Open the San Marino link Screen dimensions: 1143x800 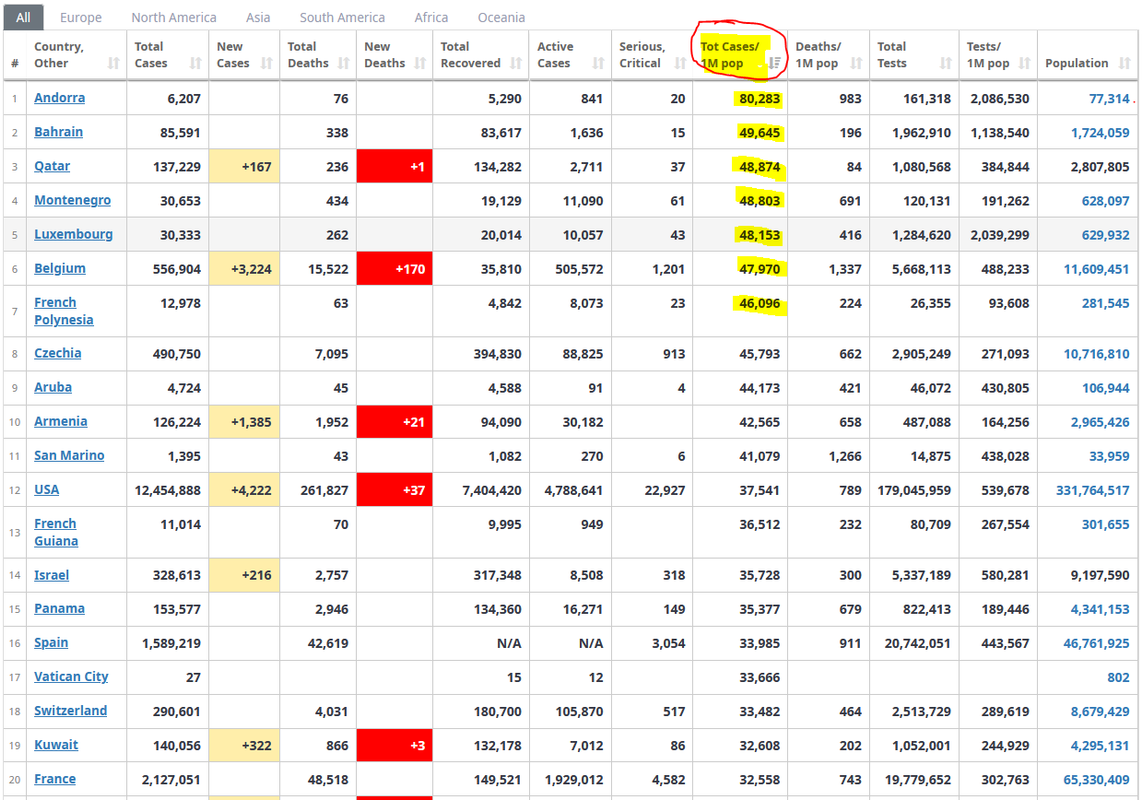[x=69, y=456]
